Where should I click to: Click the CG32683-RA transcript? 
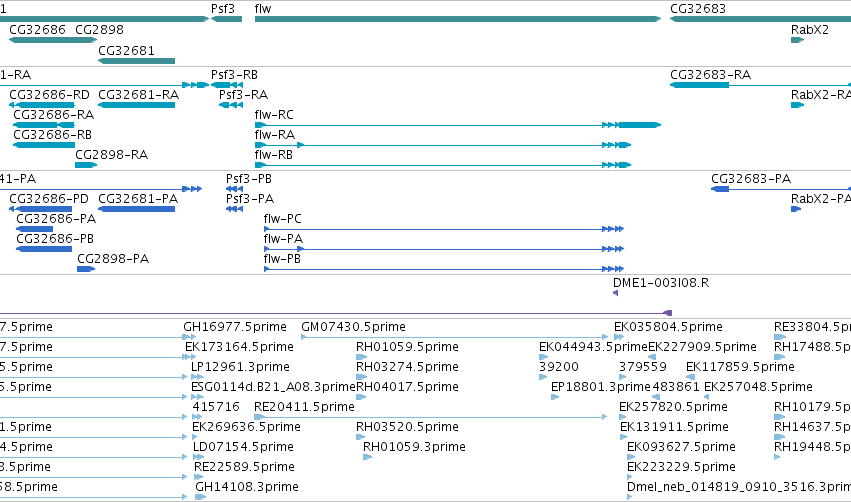[760, 85]
